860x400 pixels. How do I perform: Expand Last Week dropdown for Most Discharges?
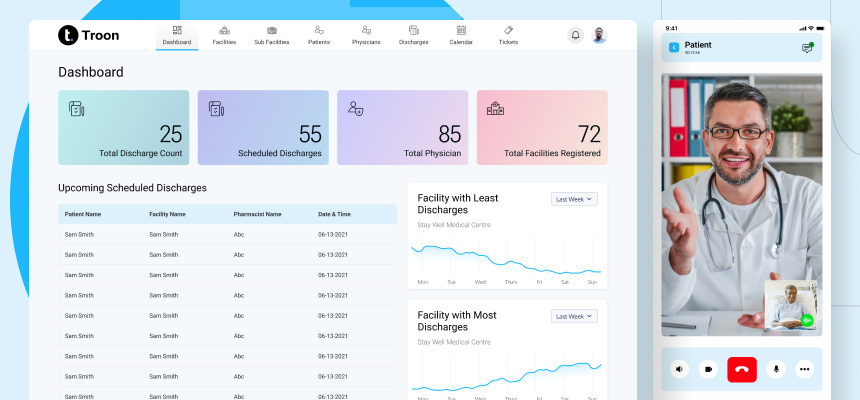(574, 316)
